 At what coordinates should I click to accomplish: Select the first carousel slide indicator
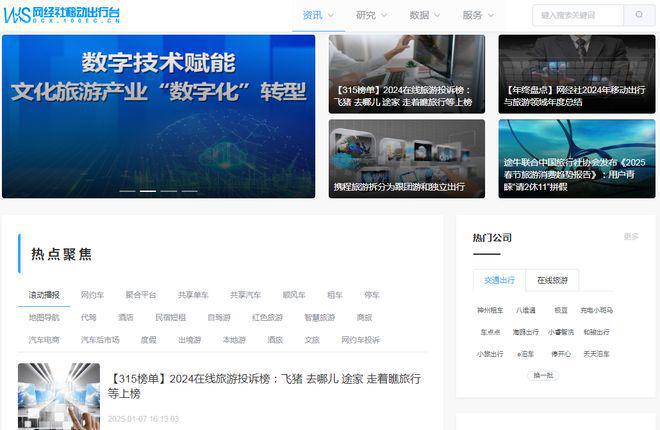[128, 191]
